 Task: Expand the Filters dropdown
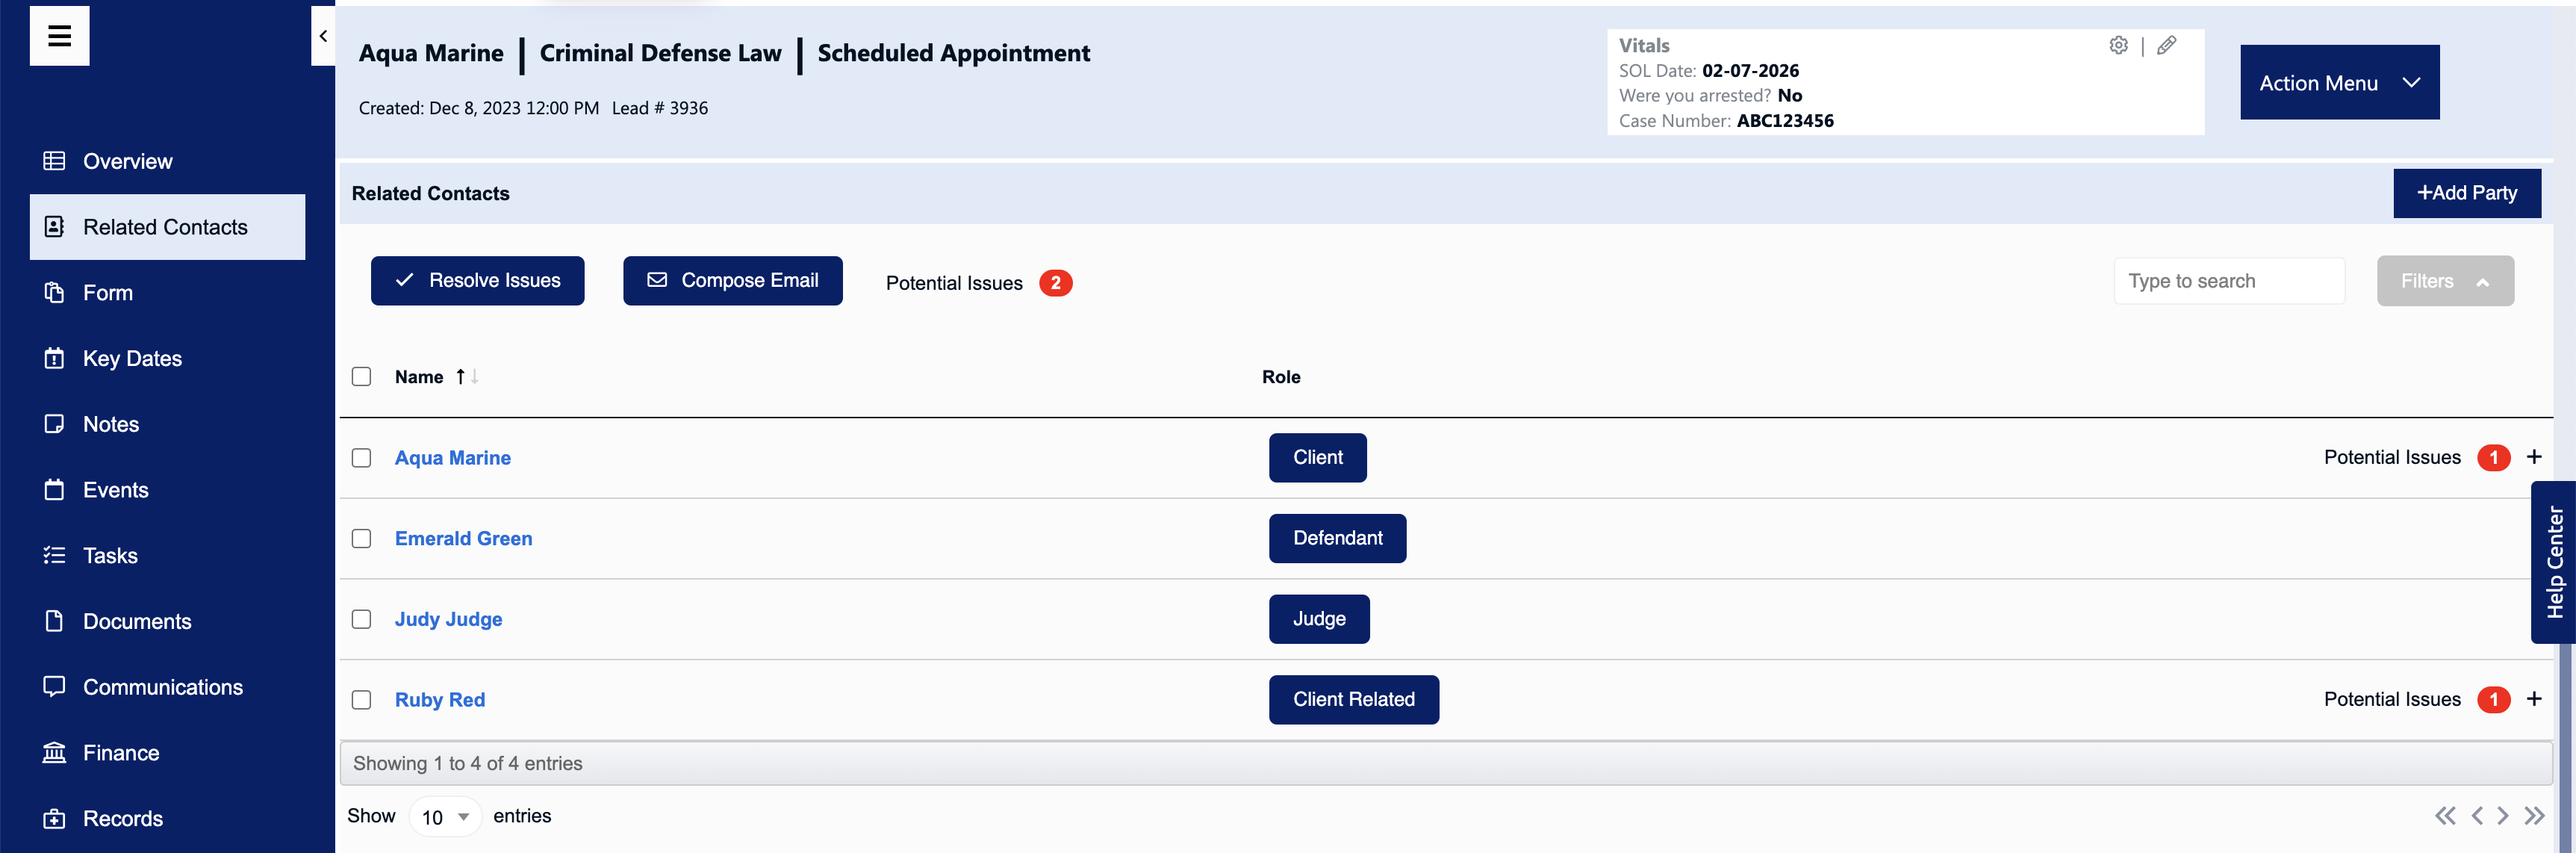click(2445, 281)
